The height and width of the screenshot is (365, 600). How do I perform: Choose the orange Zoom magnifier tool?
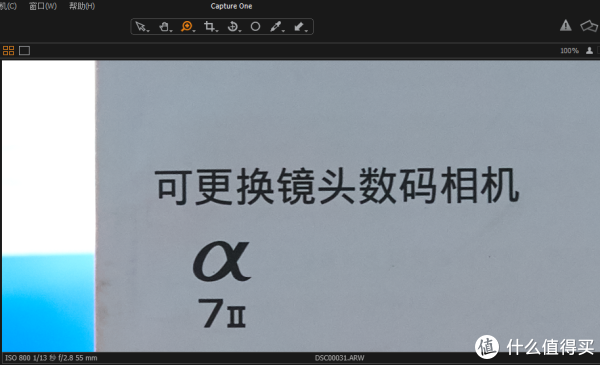(186, 26)
